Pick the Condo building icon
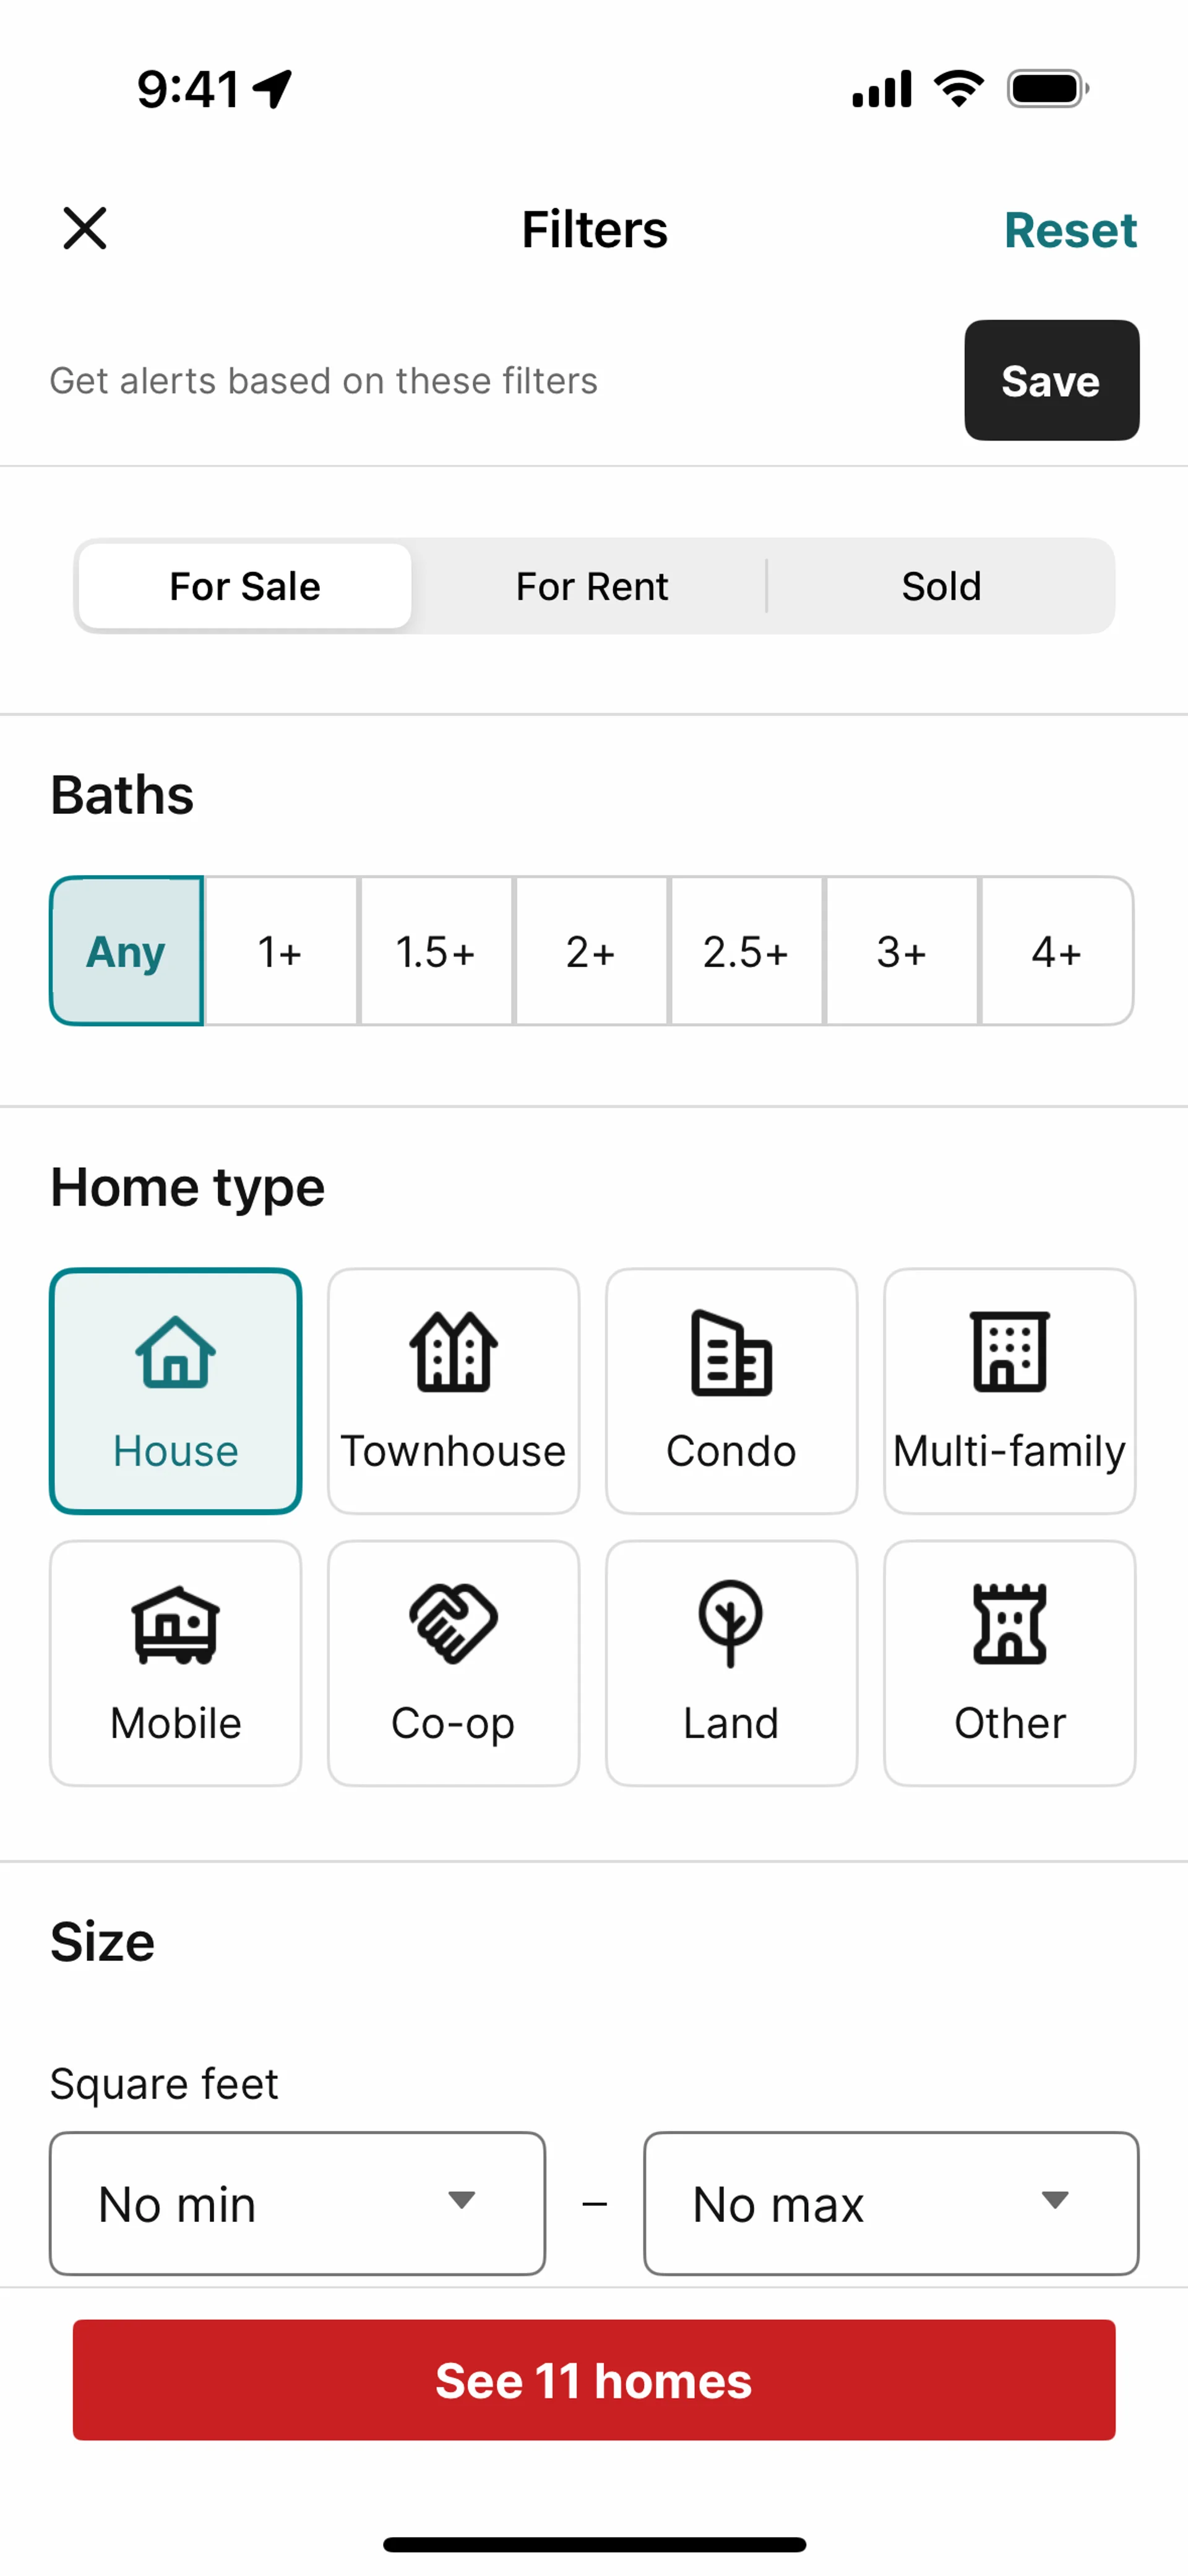 (731, 1352)
